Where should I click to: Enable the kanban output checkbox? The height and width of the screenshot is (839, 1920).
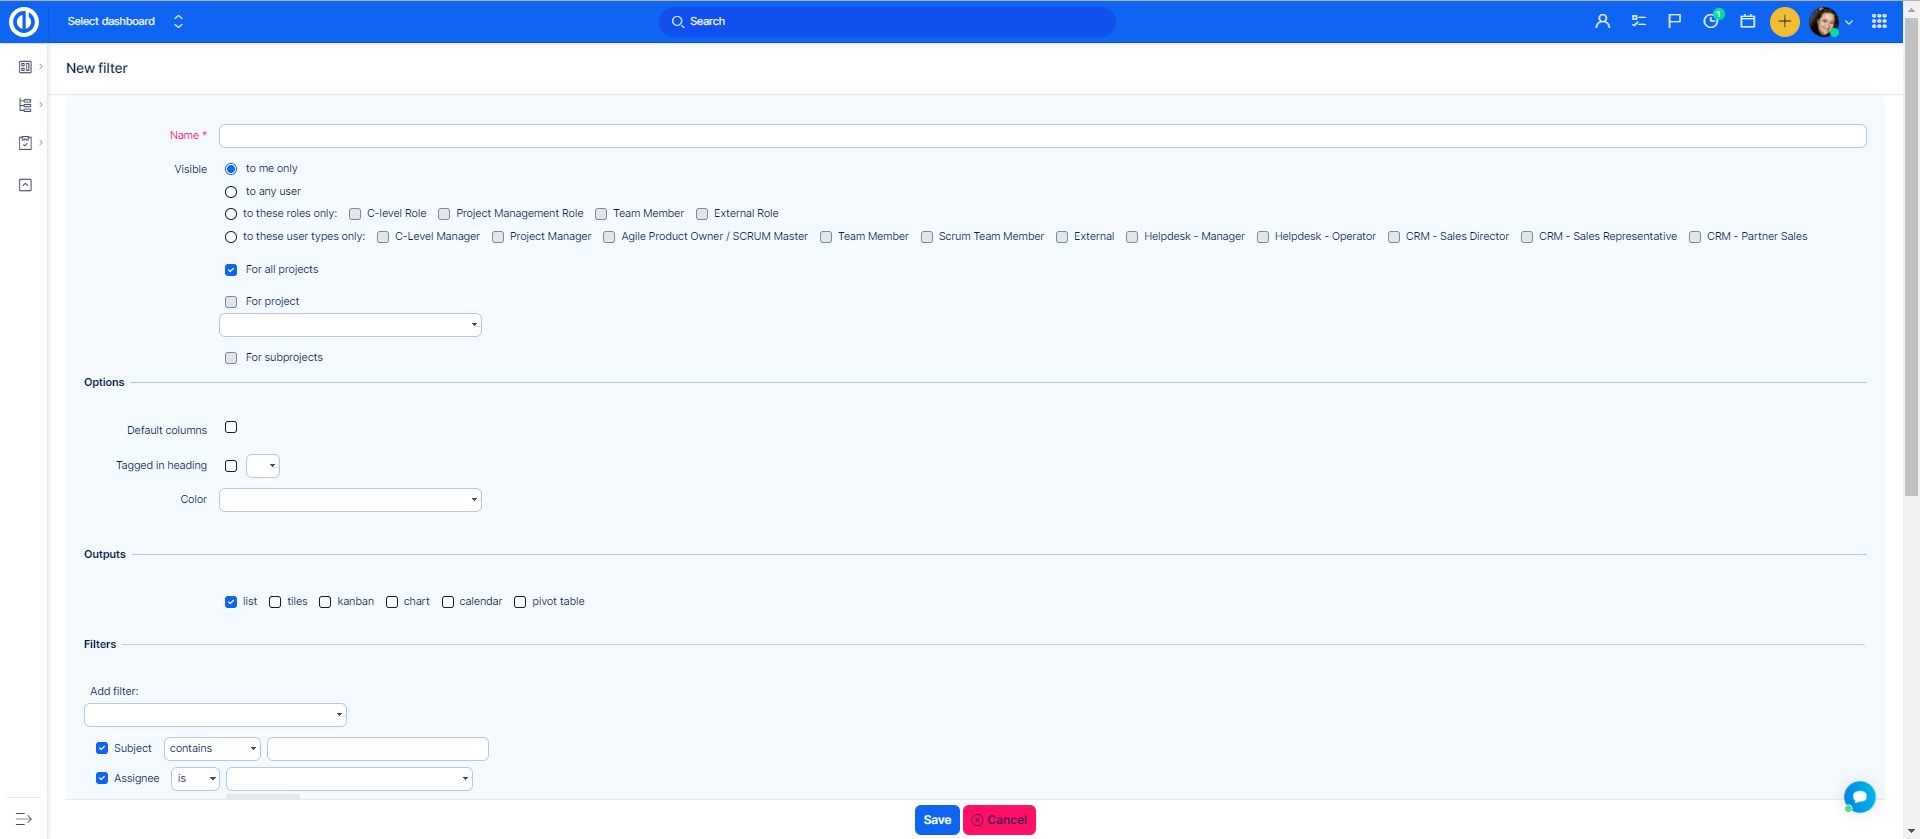tap(325, 602)
